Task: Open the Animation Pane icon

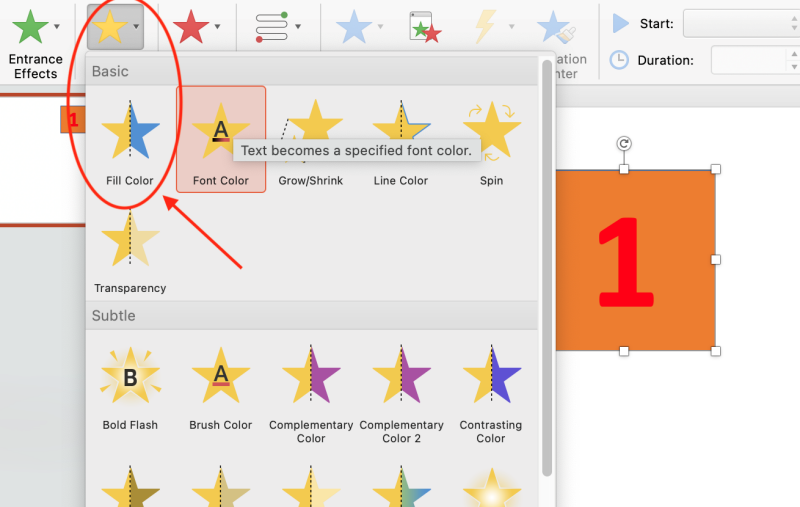Action: [x=425, y=27]
